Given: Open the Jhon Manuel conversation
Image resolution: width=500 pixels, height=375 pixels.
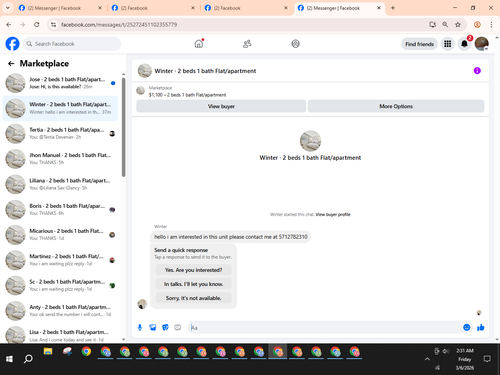Looking at the screenshot, I should pos(60,159).
